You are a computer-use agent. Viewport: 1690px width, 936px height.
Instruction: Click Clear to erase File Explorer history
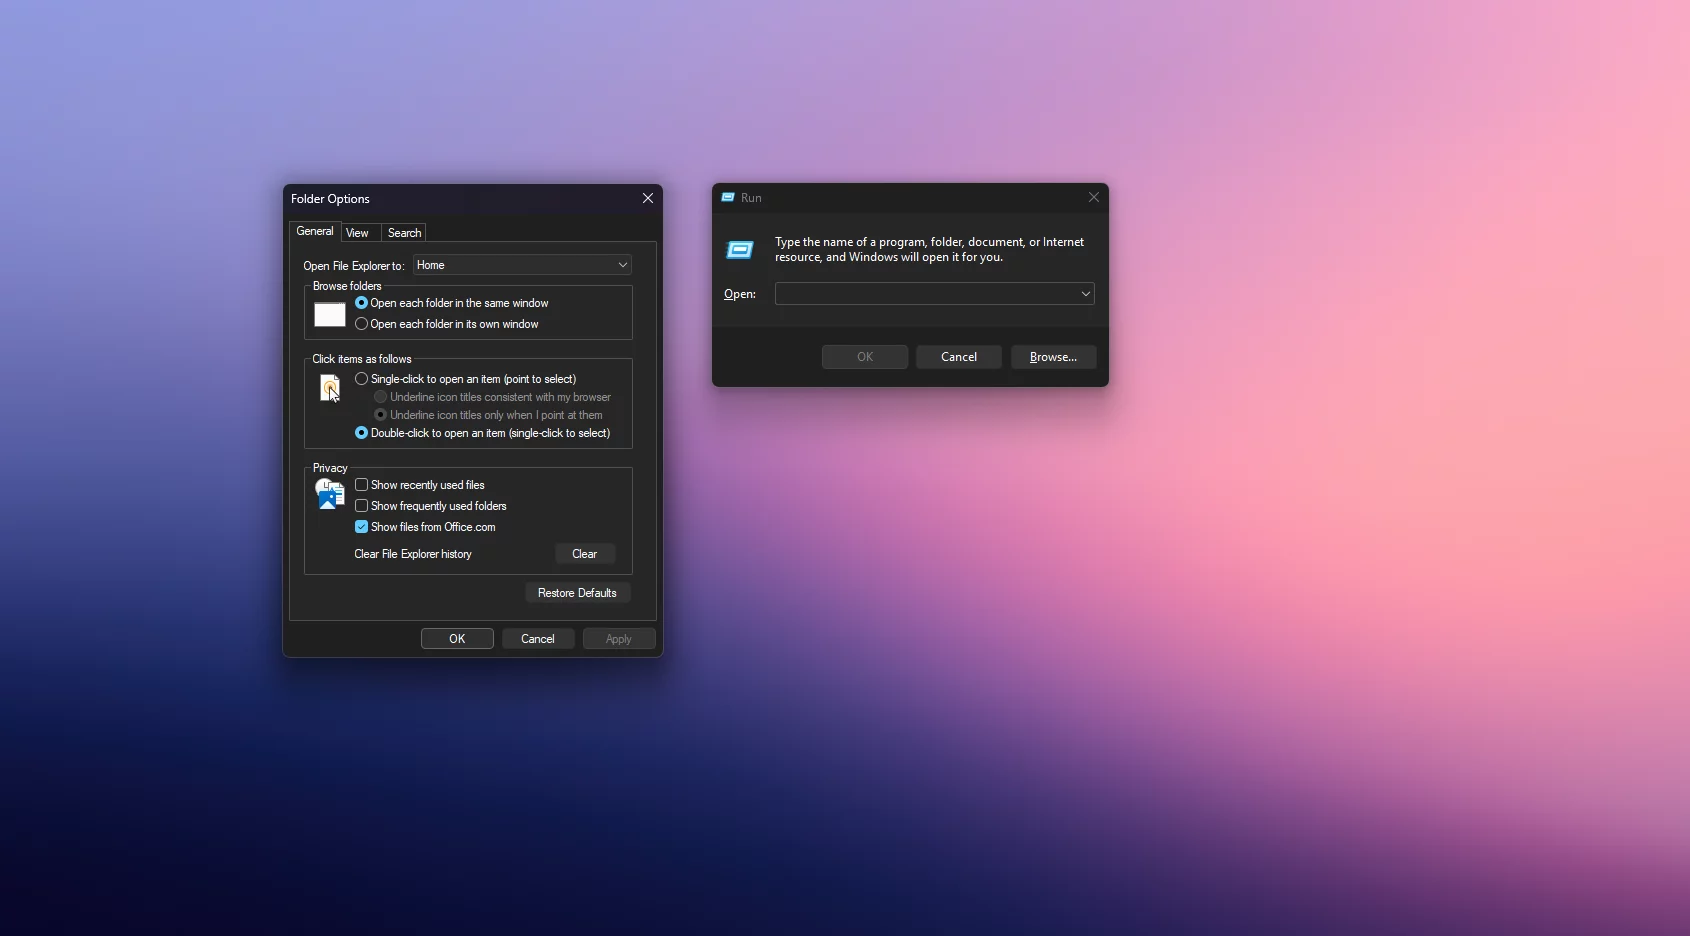(584, 554)
